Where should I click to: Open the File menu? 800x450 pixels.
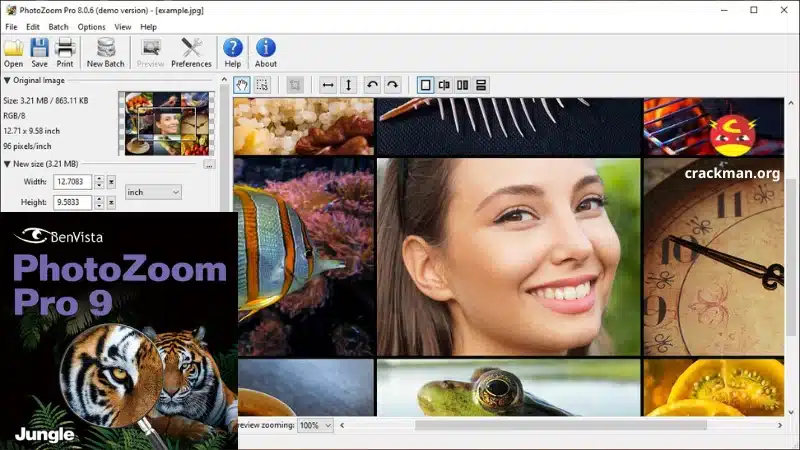point(11,27)
